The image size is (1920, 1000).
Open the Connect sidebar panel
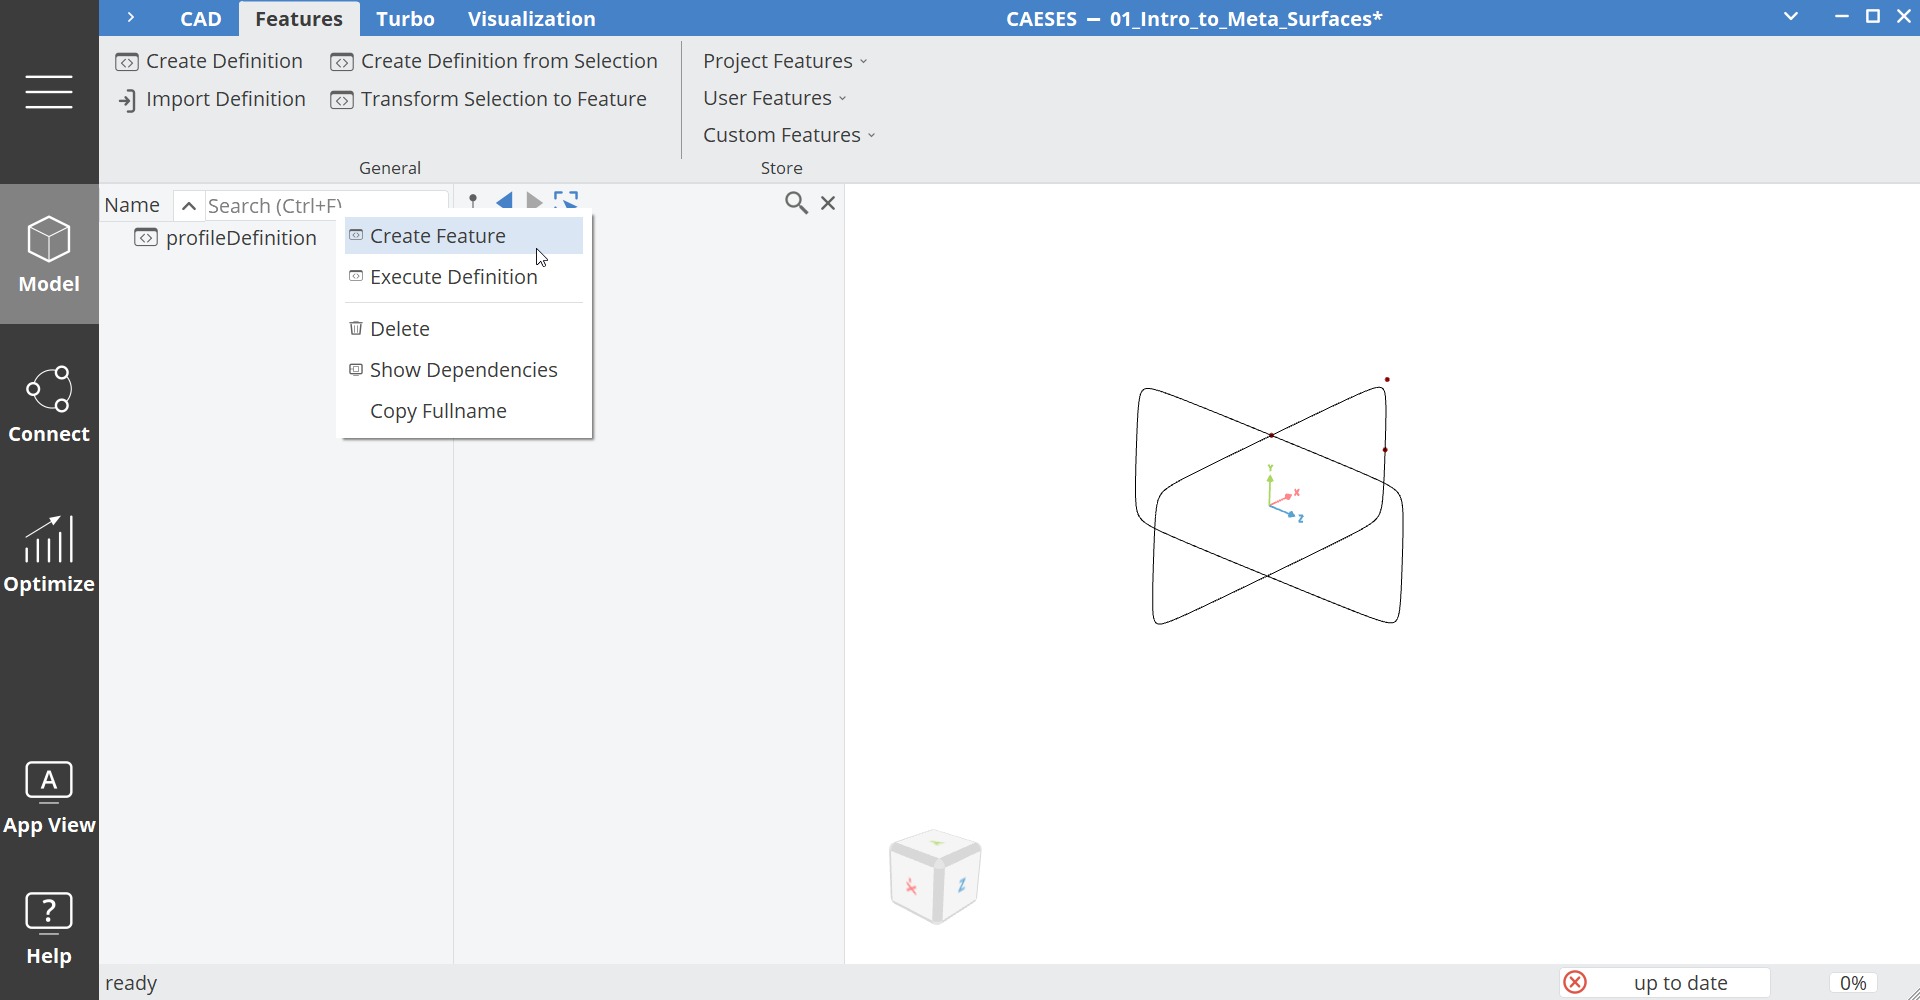(49, 403)
